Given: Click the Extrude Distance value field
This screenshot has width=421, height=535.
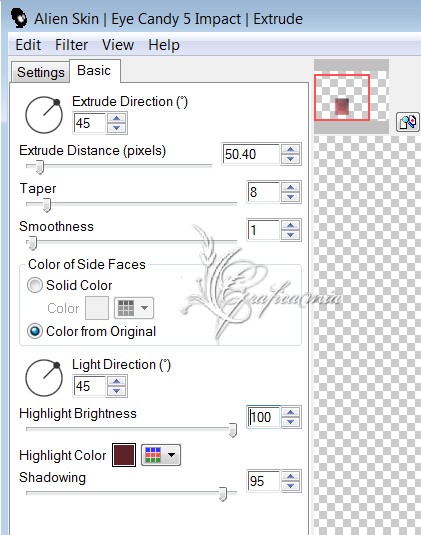Looking at the screenshot, I should coord(251,154).
